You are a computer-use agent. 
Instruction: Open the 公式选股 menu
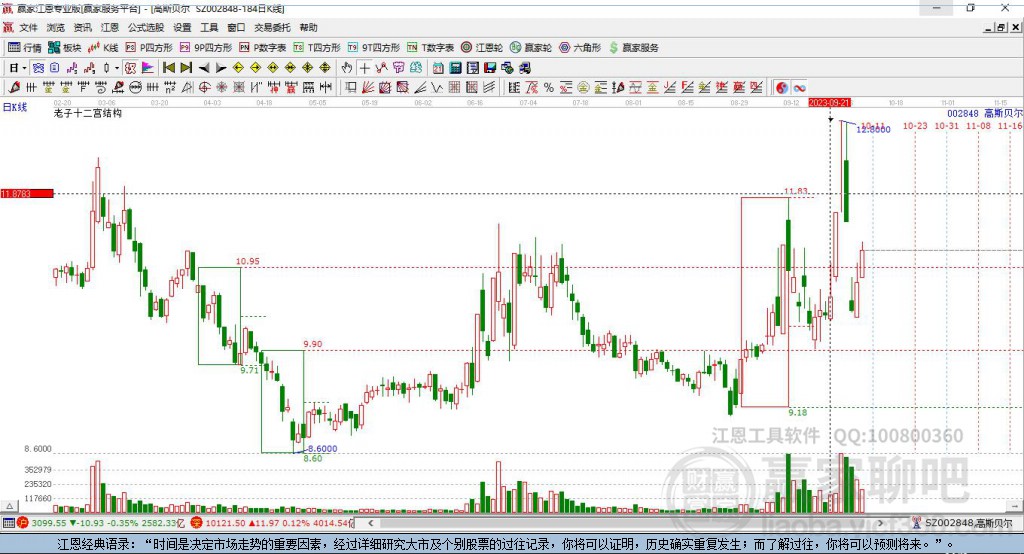pos(146,27)
